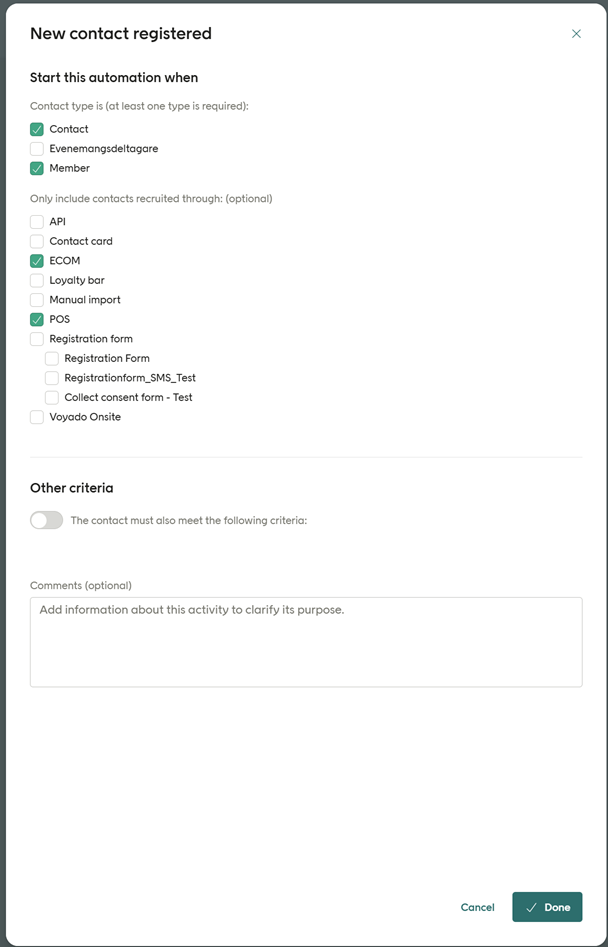Tick the Loyalty bar checkbox
The height and width of the screenshot is (947, 608).
tap(37, 280)
